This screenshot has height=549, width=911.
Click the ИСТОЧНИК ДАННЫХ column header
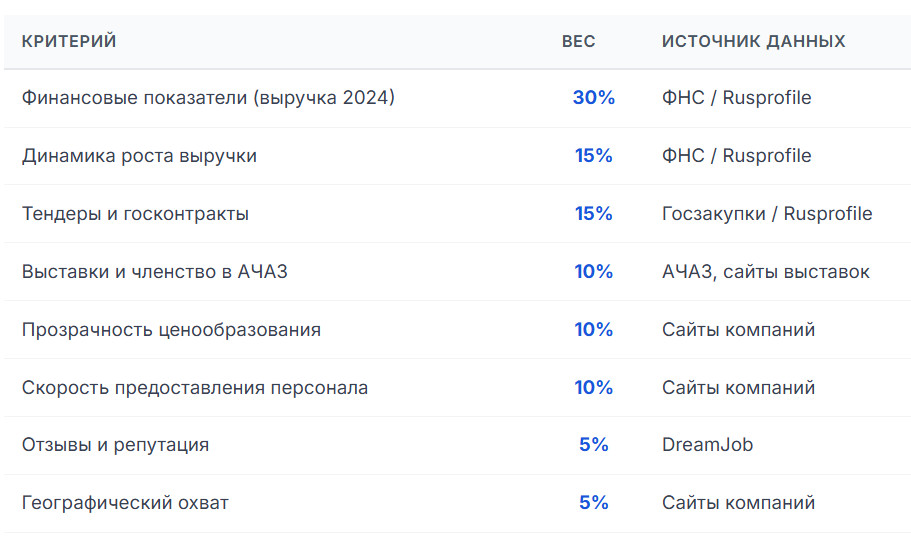(753, 41)
